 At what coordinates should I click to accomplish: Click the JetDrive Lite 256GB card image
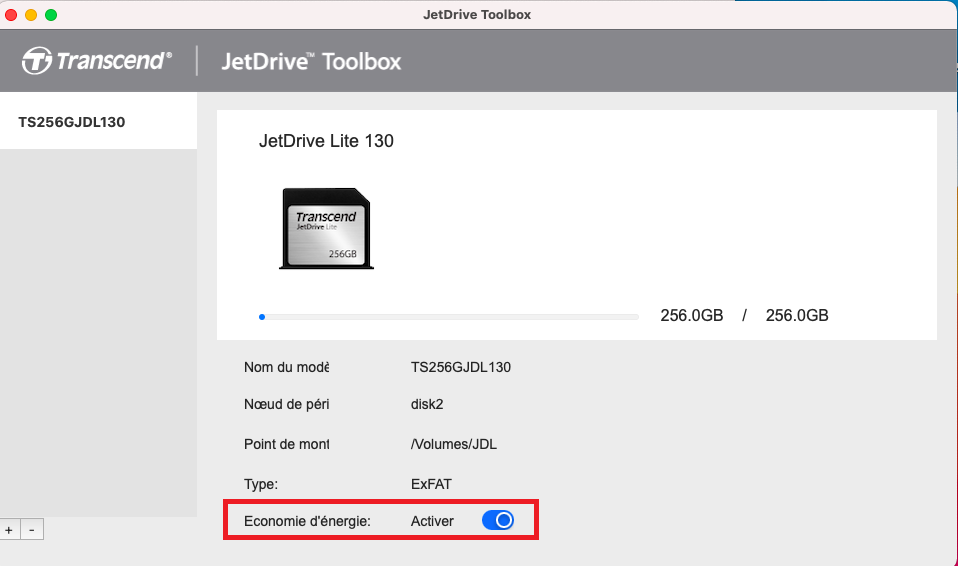[x=326, y=229]
